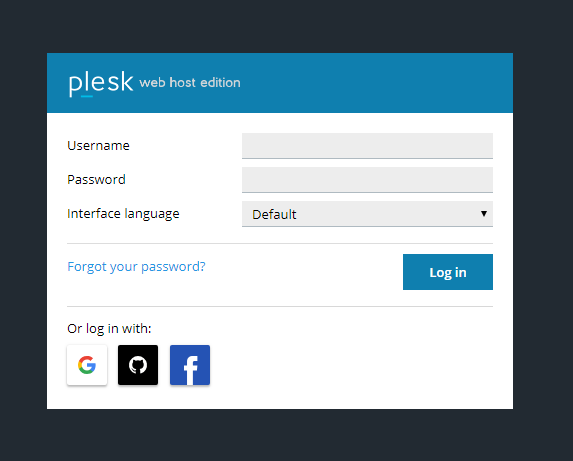Click the 'web host edition' header text

click(x=190, y=83)
